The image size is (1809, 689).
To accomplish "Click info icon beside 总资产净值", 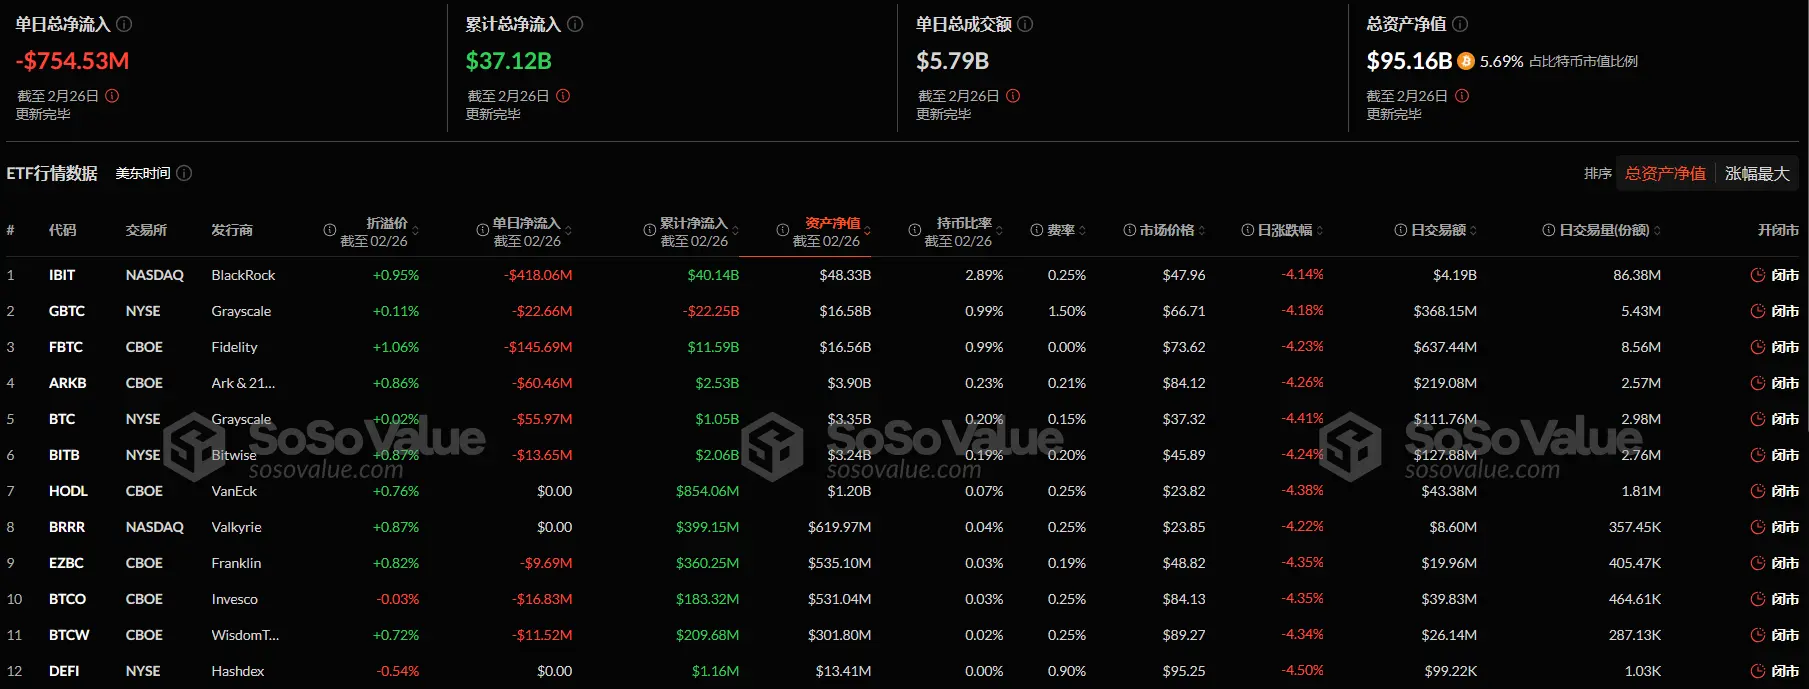I will pyautogui.click(x=1460, y=24).
